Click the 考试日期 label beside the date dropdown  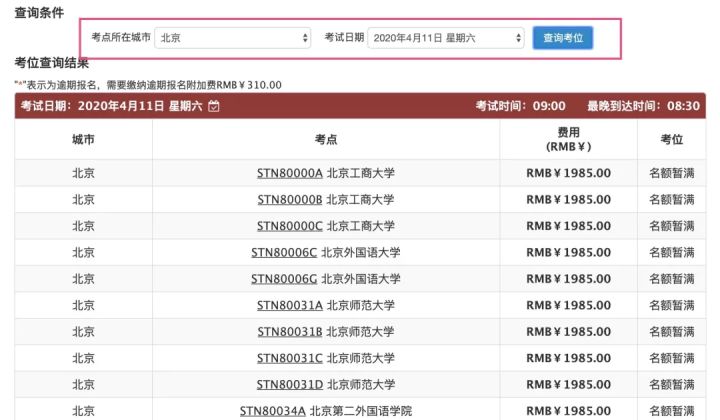point(344,37)
